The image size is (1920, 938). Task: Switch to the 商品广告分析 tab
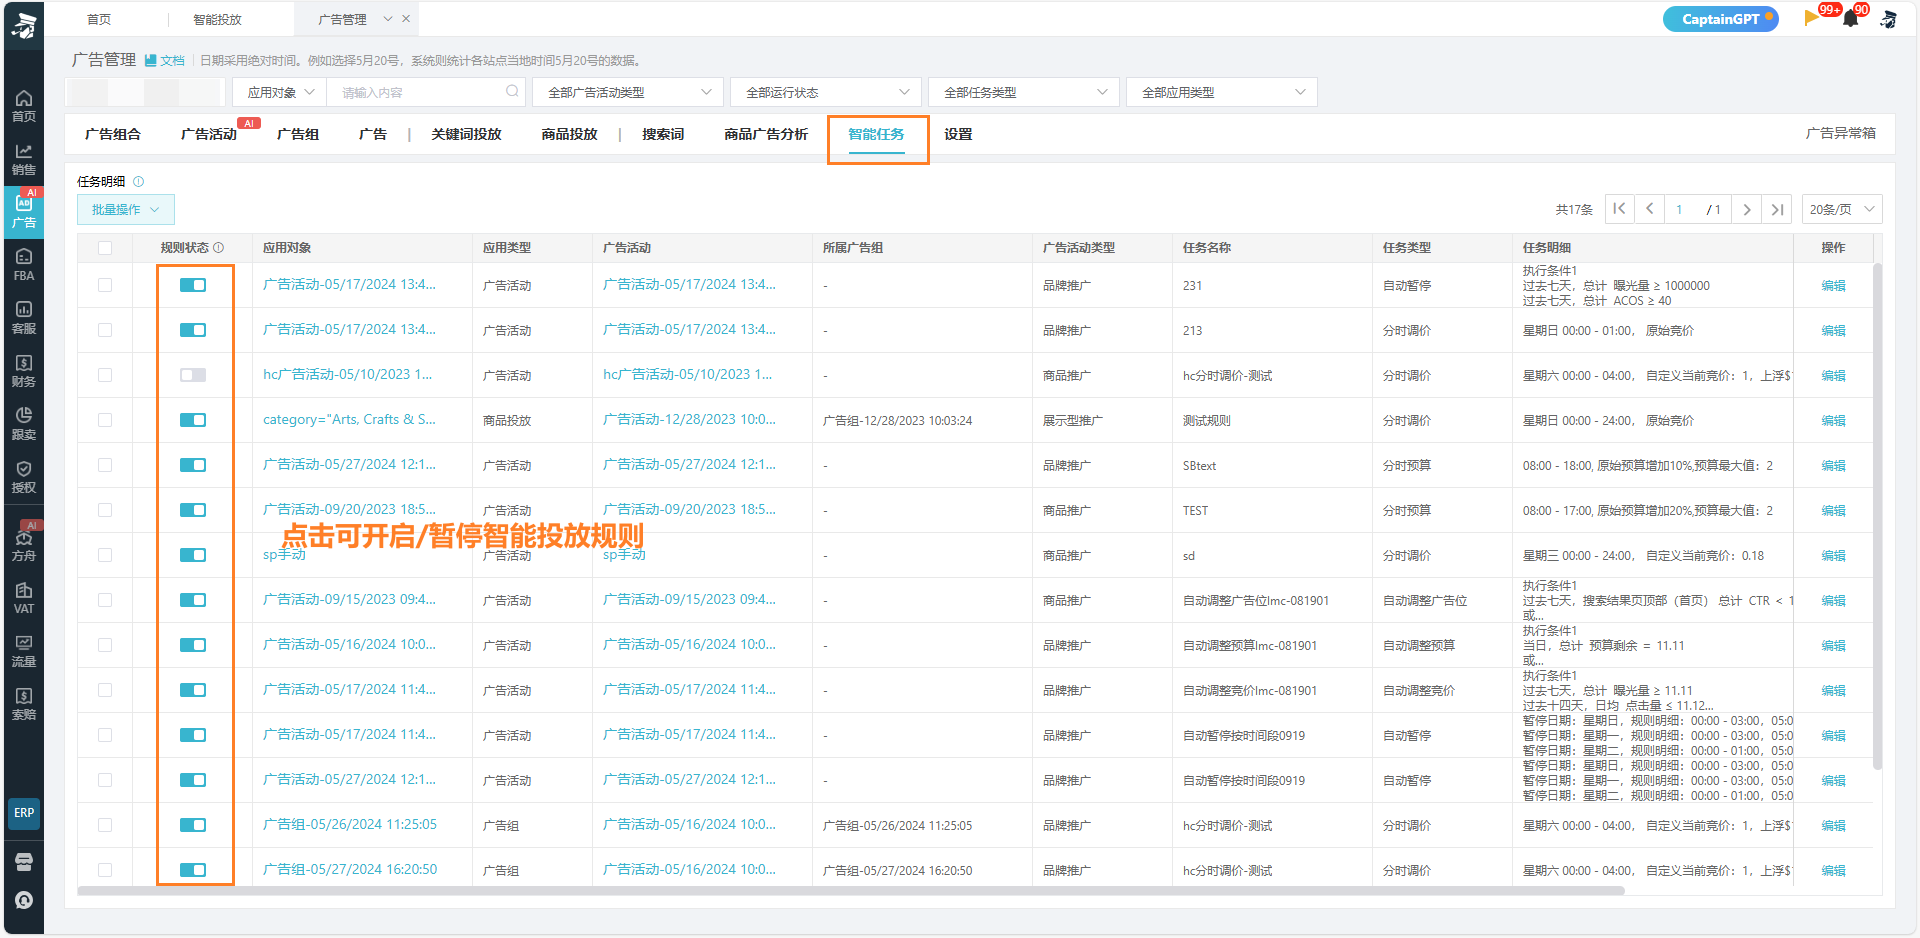tap(766, 134)
